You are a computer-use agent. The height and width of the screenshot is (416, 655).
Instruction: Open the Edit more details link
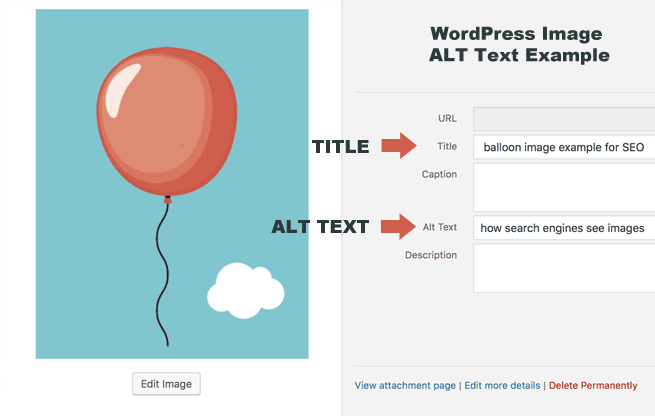tap(502, 385)
